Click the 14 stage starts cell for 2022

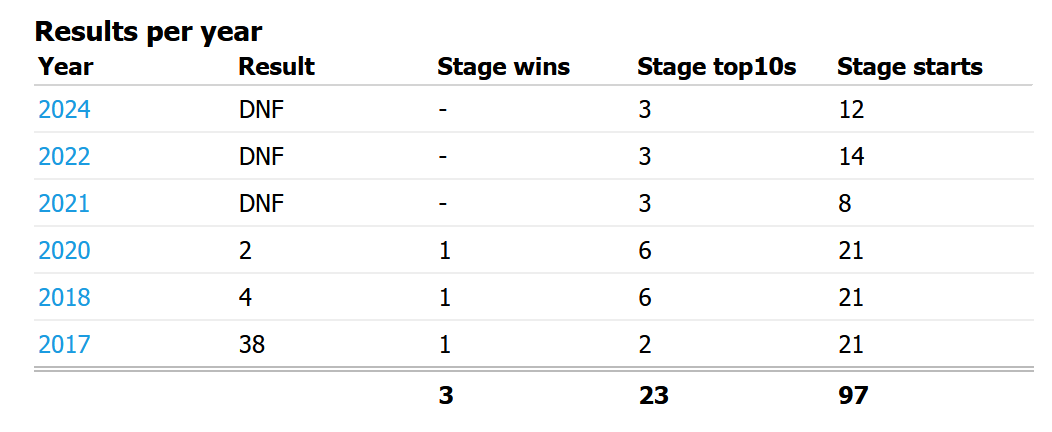coord(852,156)
